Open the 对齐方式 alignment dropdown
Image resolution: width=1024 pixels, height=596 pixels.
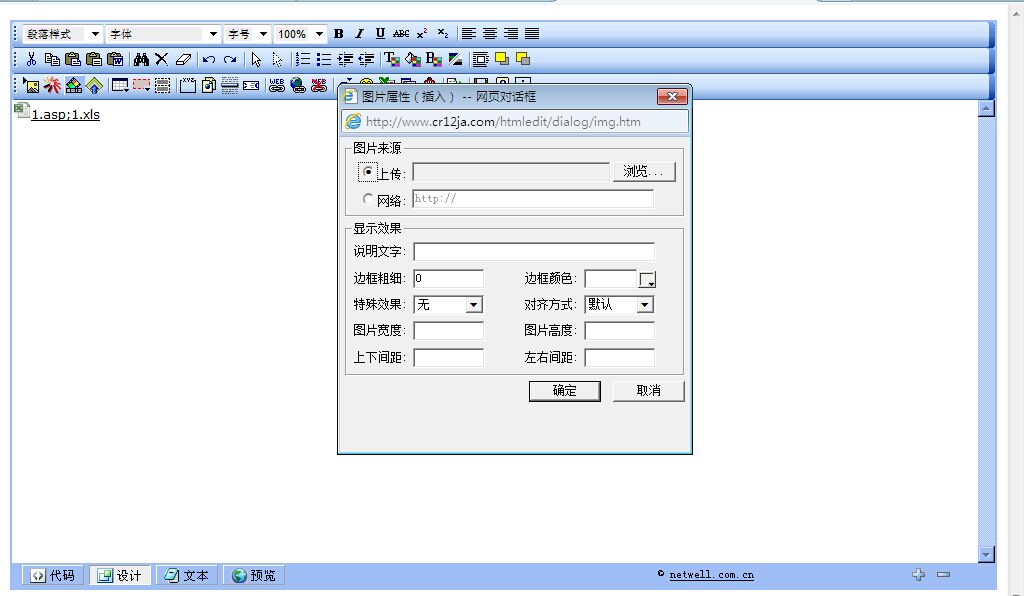(x=619, y=305)
